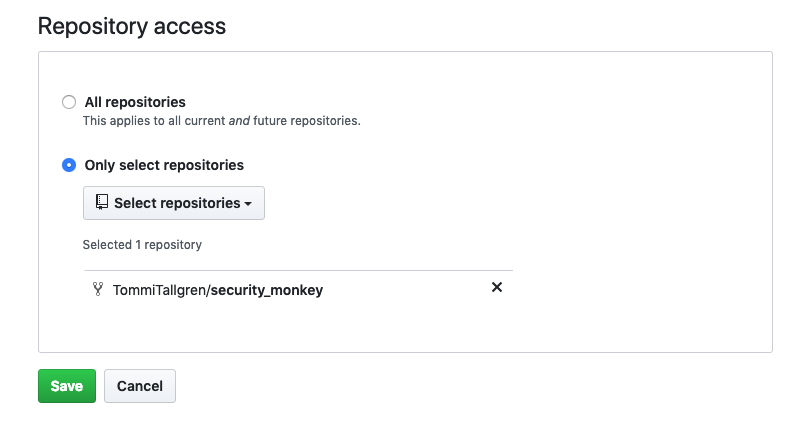Click the 'Repository access' heading

click(x=132, y=26)
